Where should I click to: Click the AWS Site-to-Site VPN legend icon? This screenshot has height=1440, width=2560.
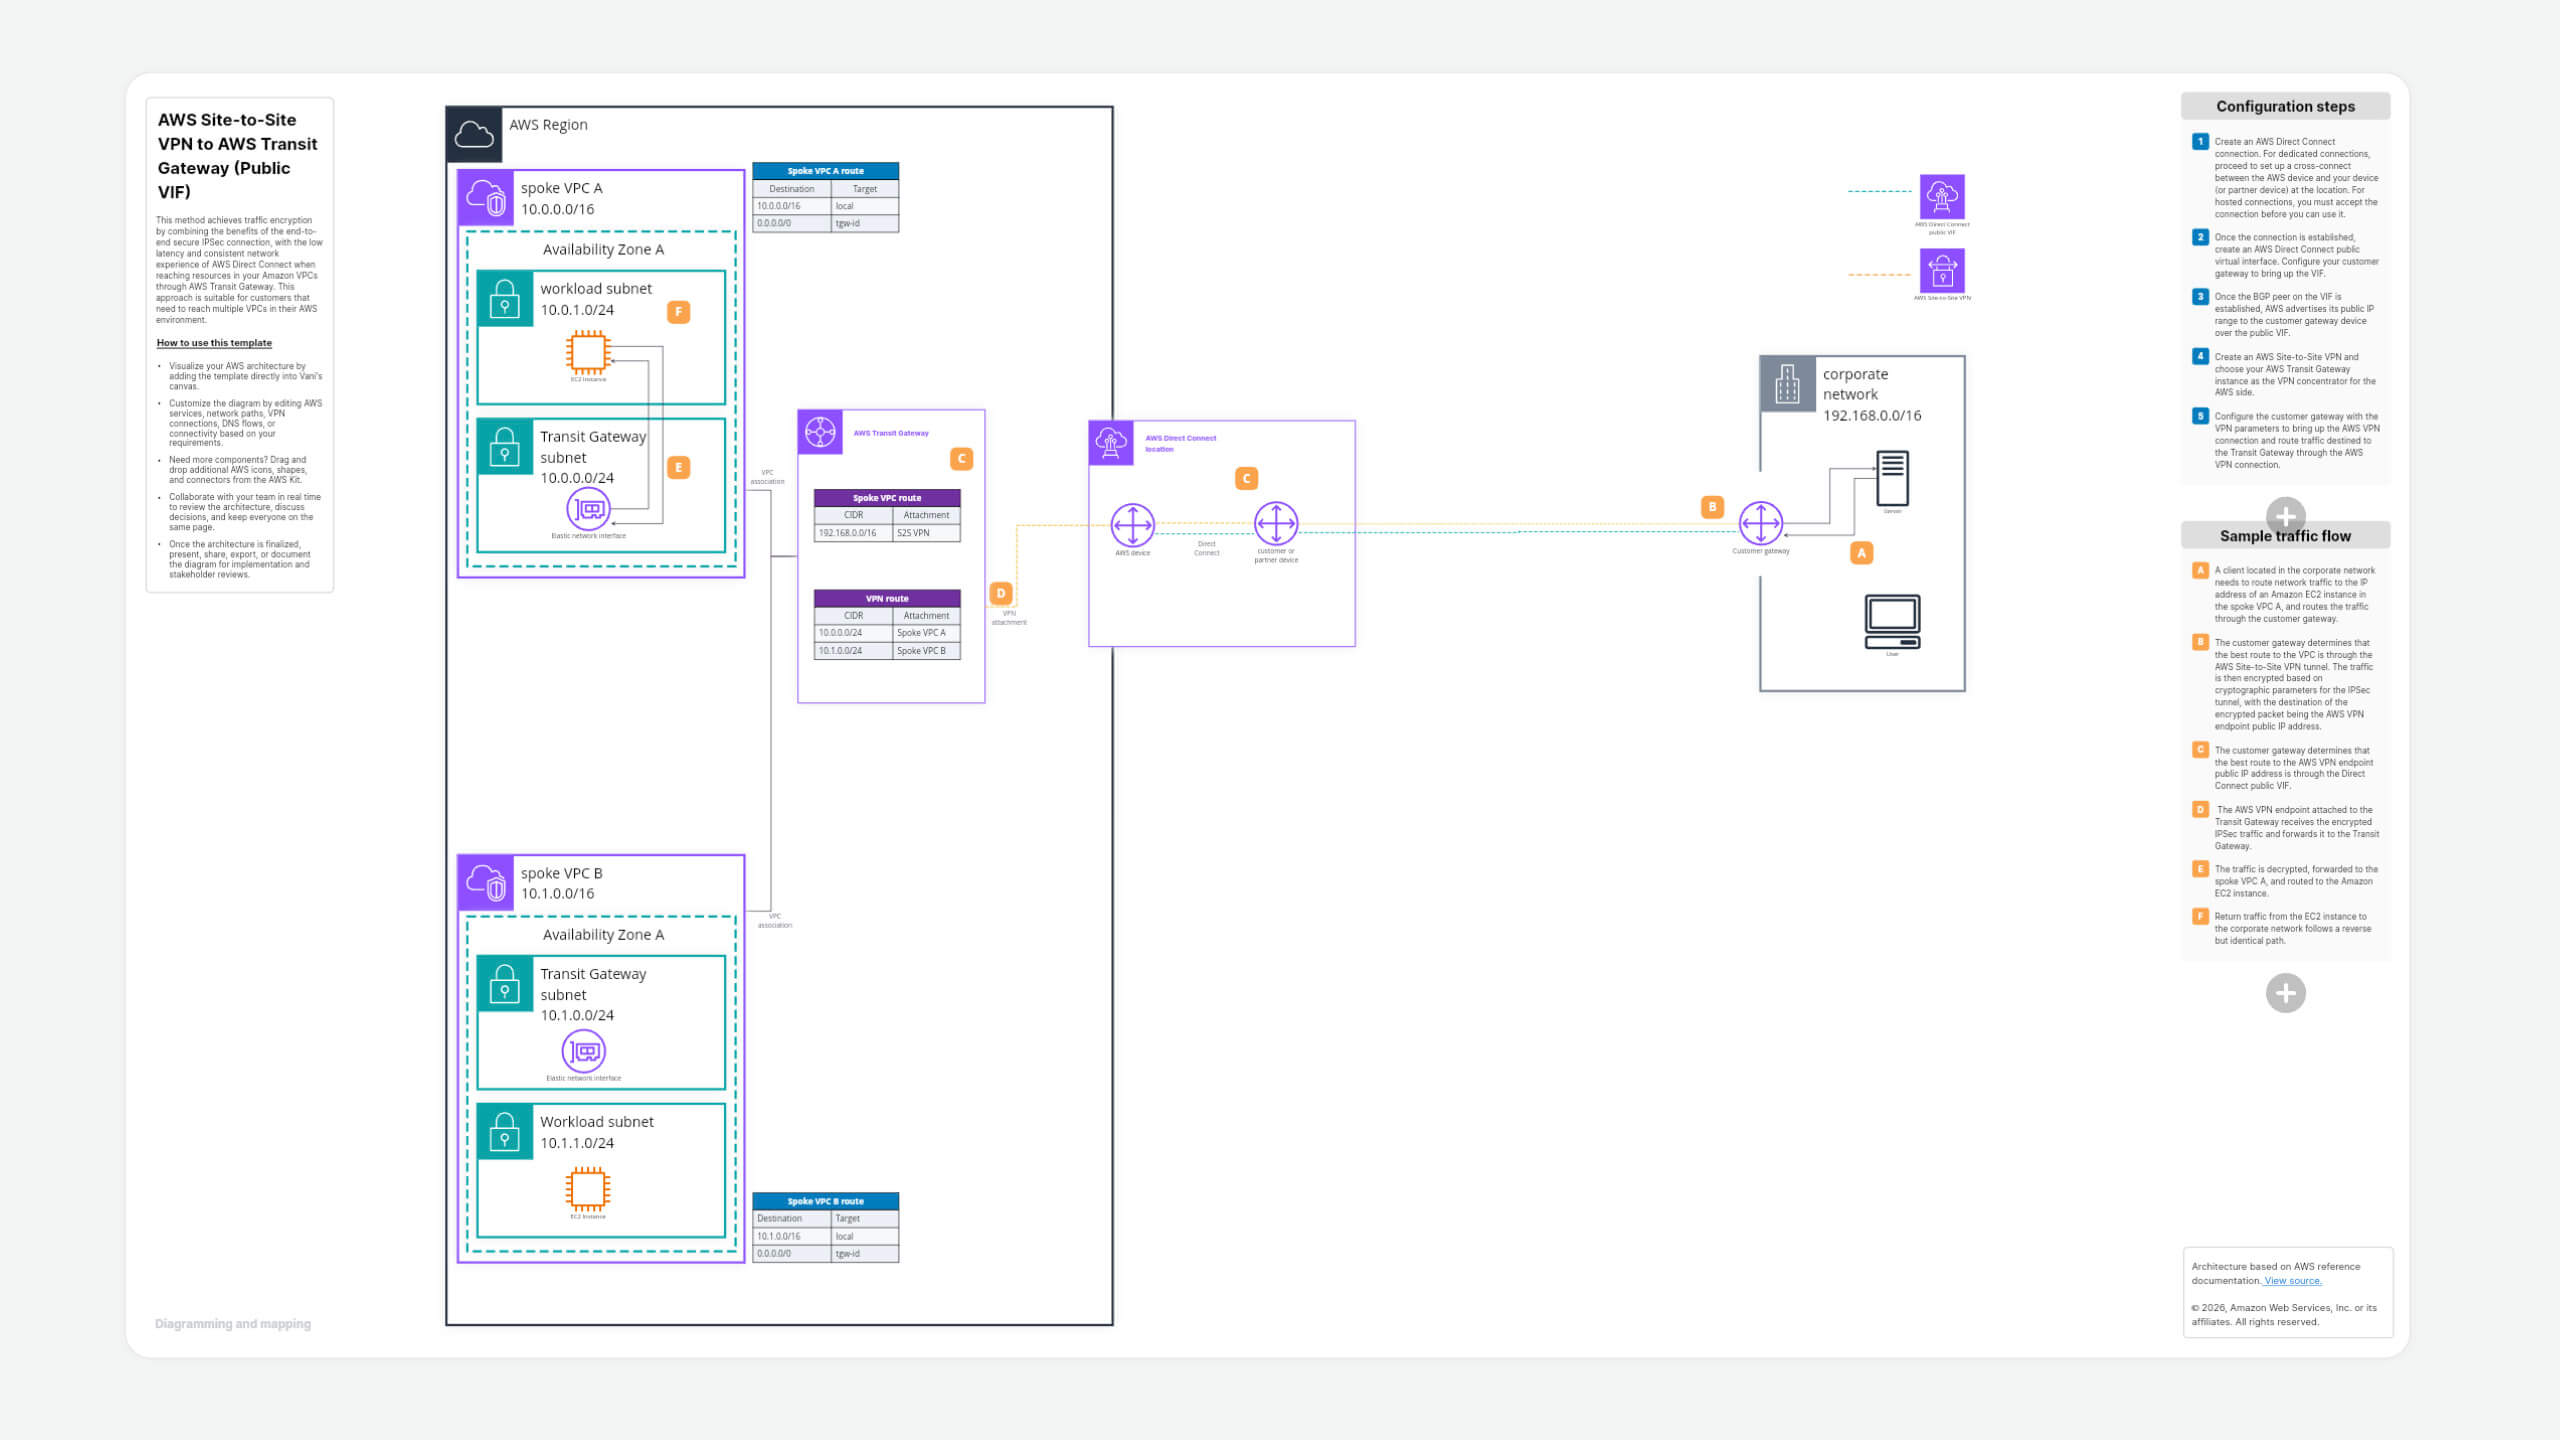click(1942, 270)
